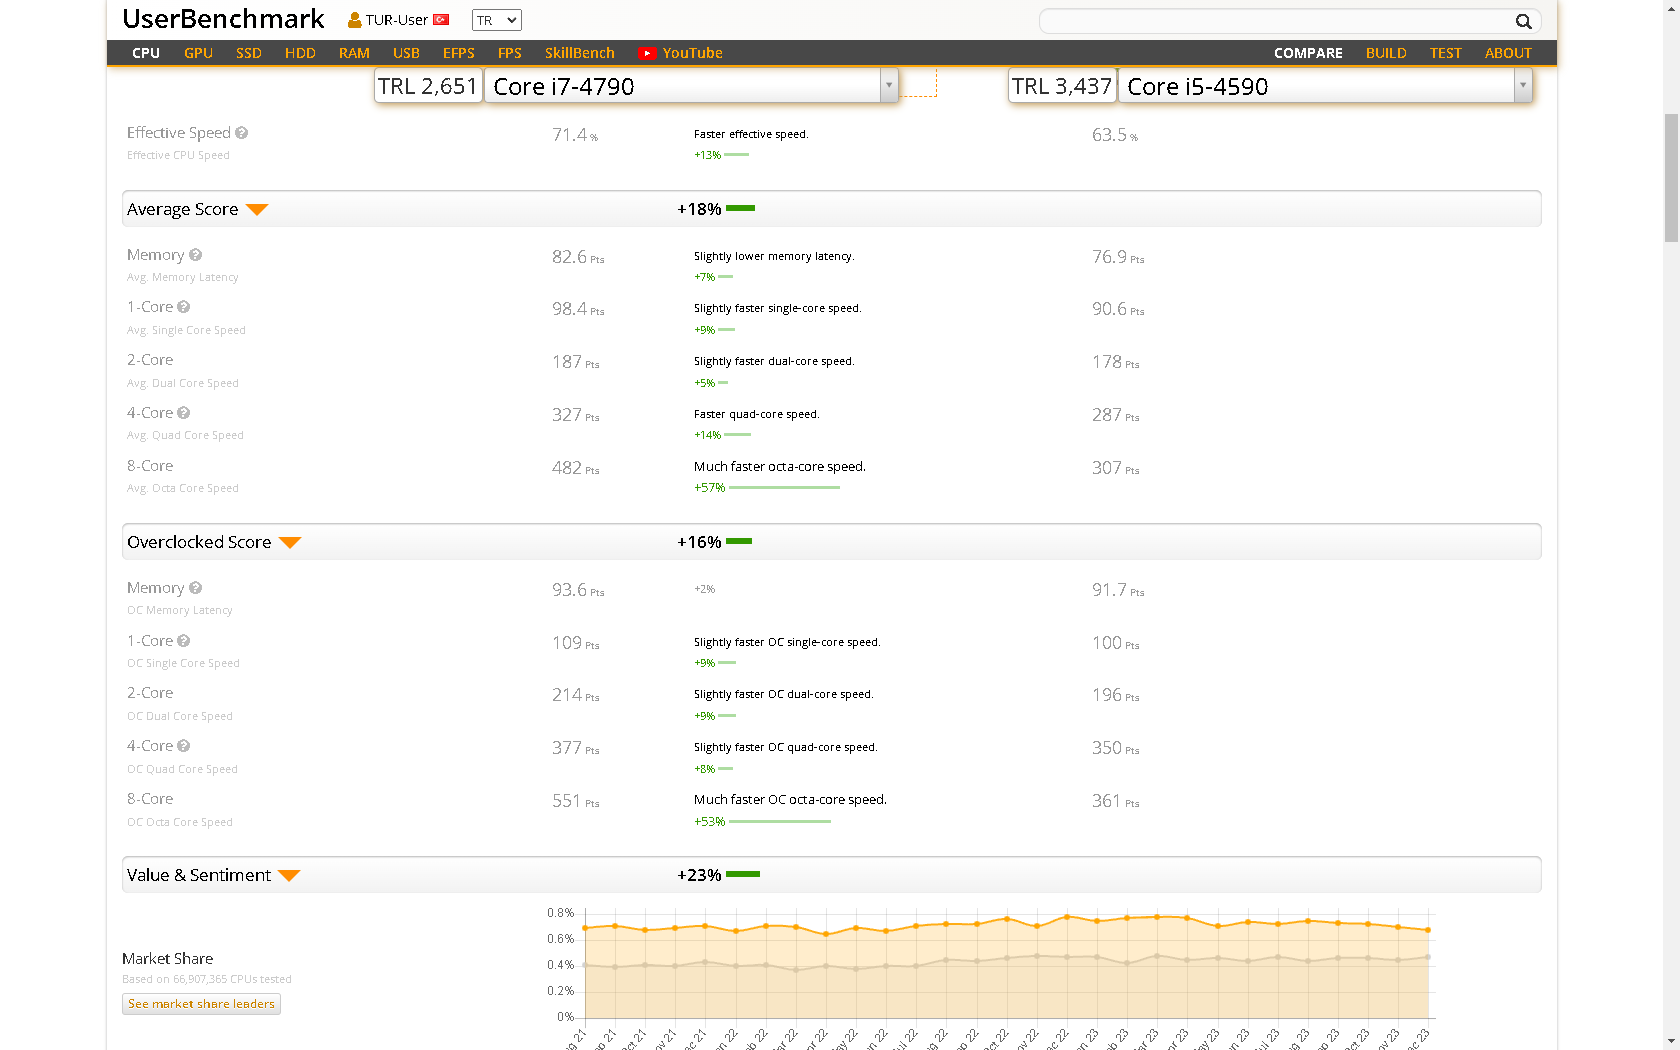Open the EFPS menu item
Screen dimensions: 1680x1050
tap(459, 53)
